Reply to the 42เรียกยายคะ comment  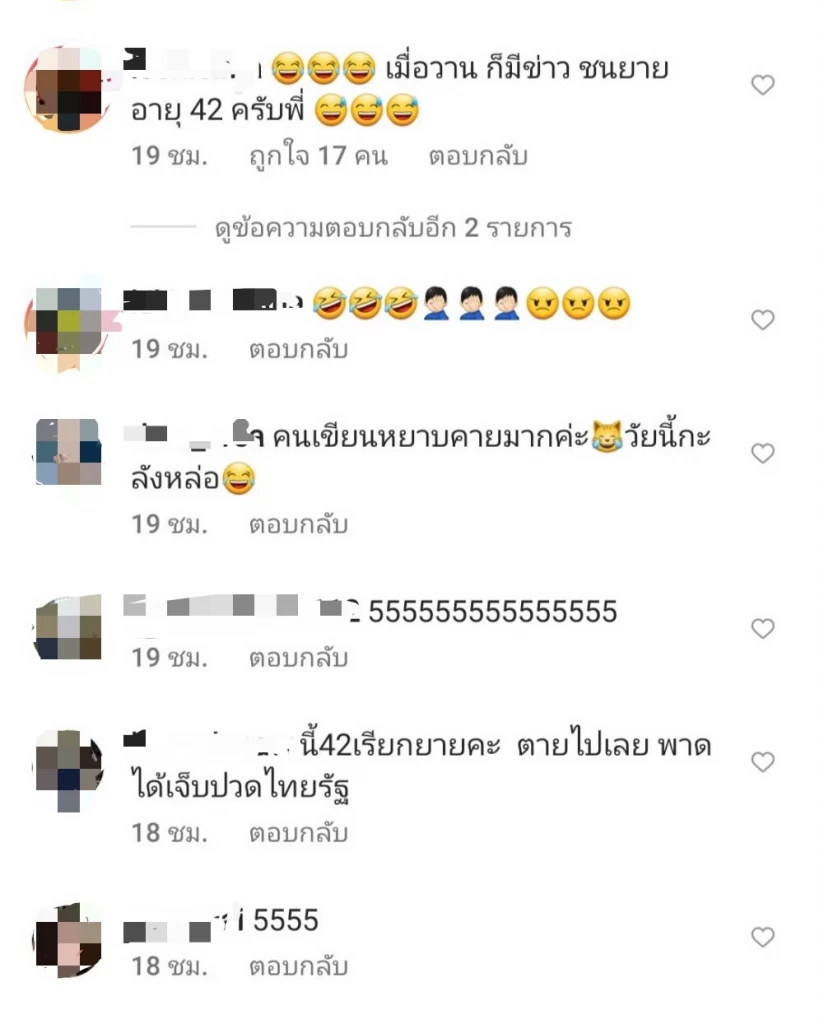298,833
